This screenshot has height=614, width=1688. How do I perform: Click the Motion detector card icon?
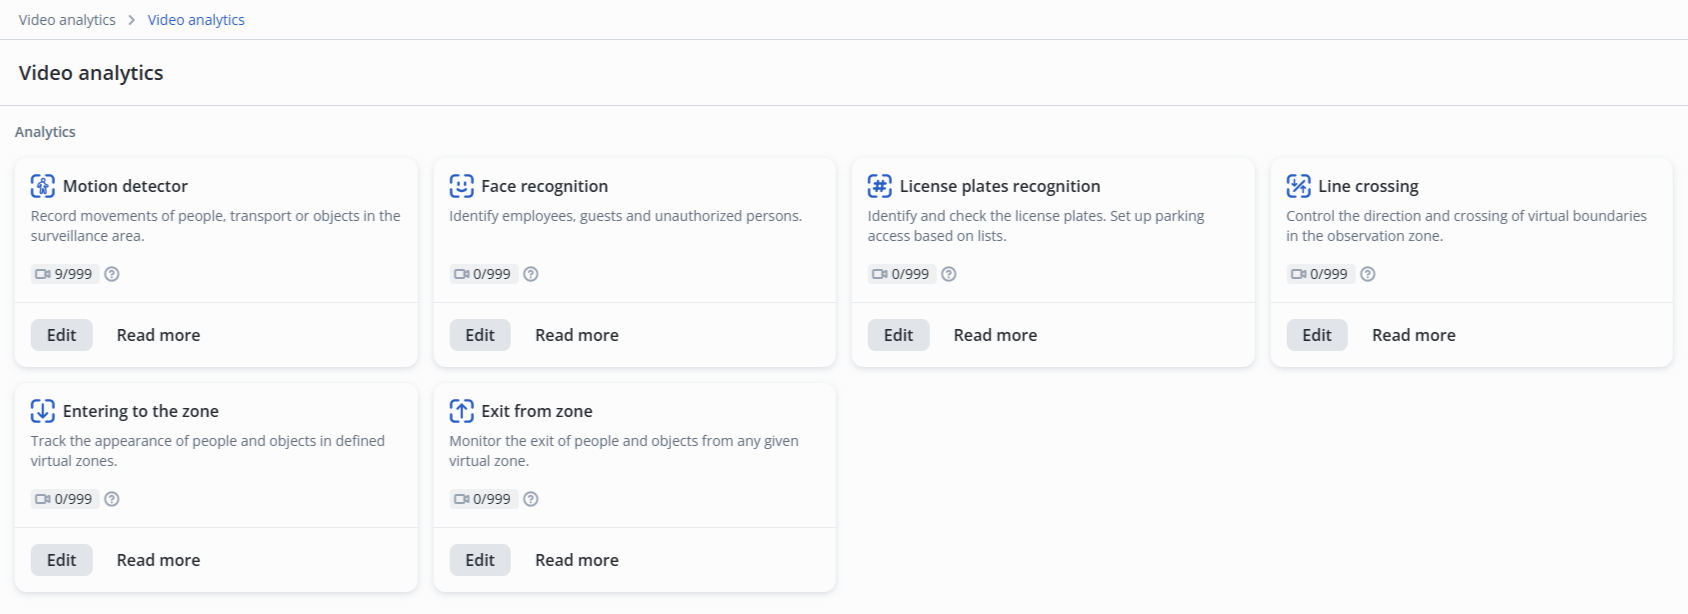(42, 186)
